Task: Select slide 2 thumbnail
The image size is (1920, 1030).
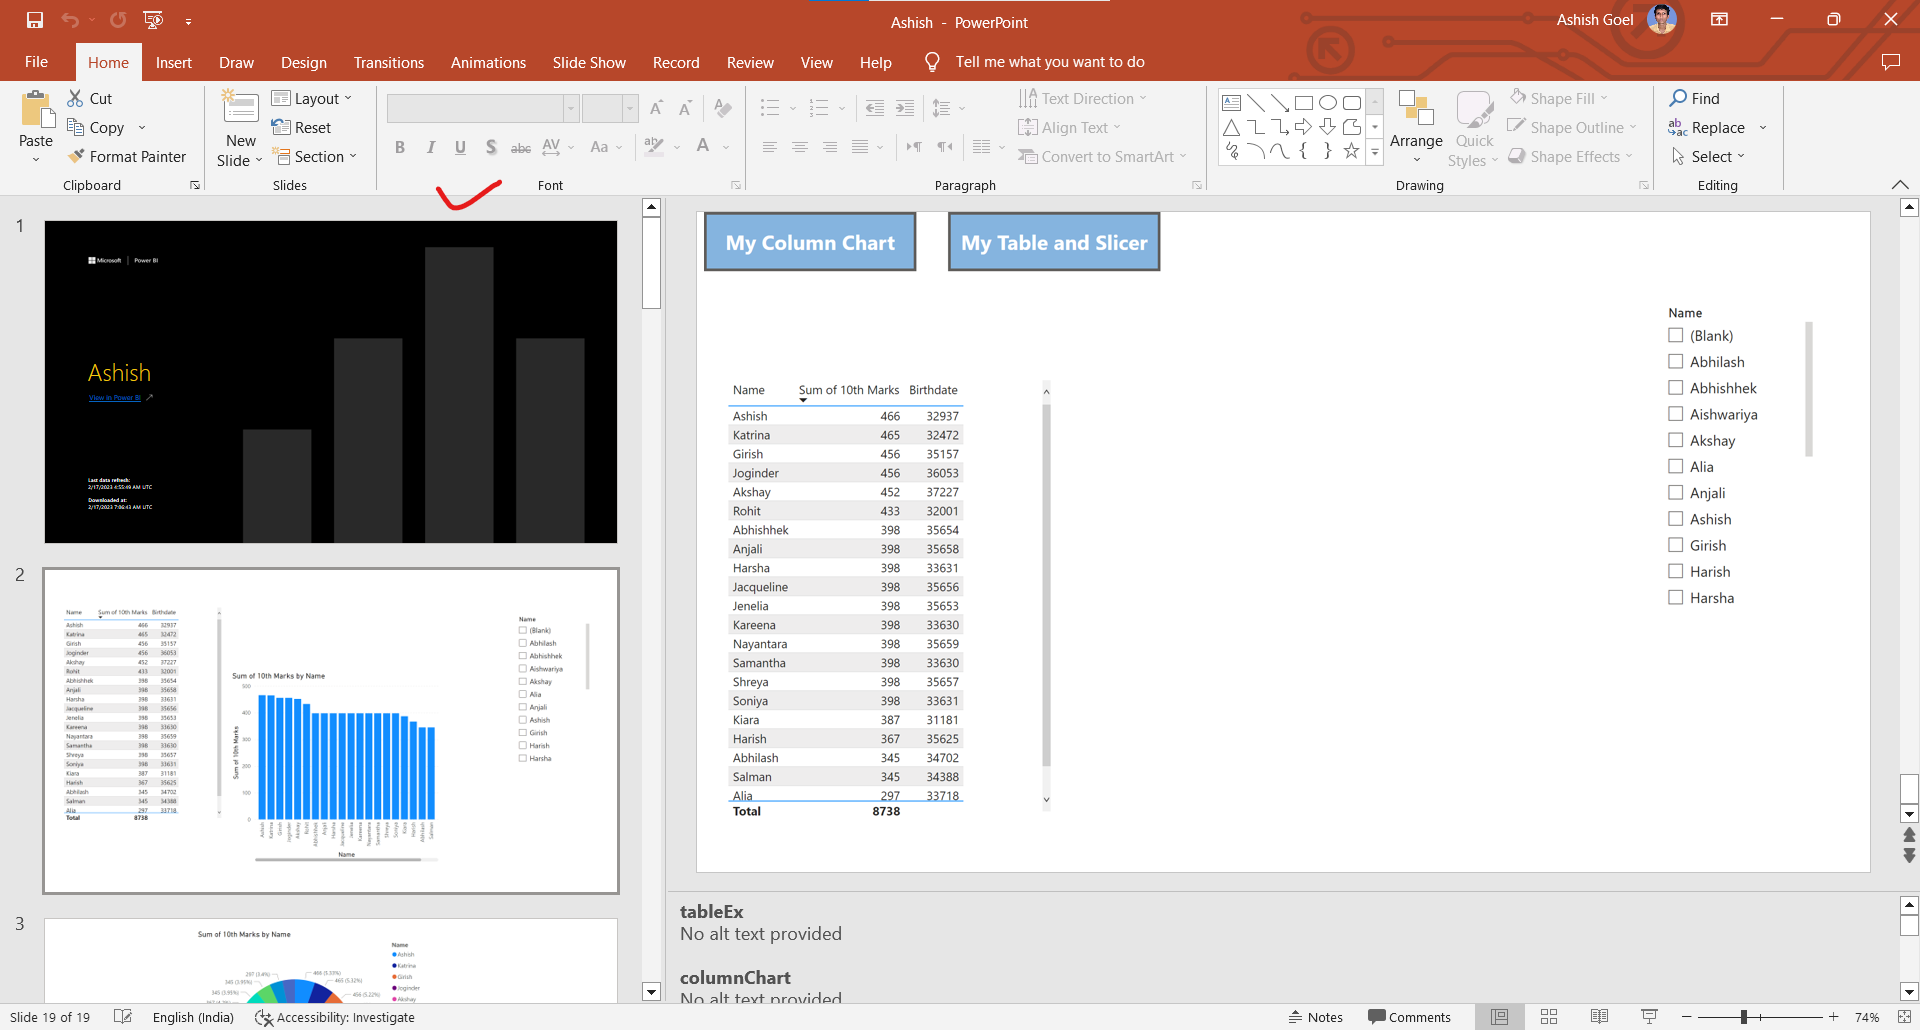Action: [x=330, y=730]
